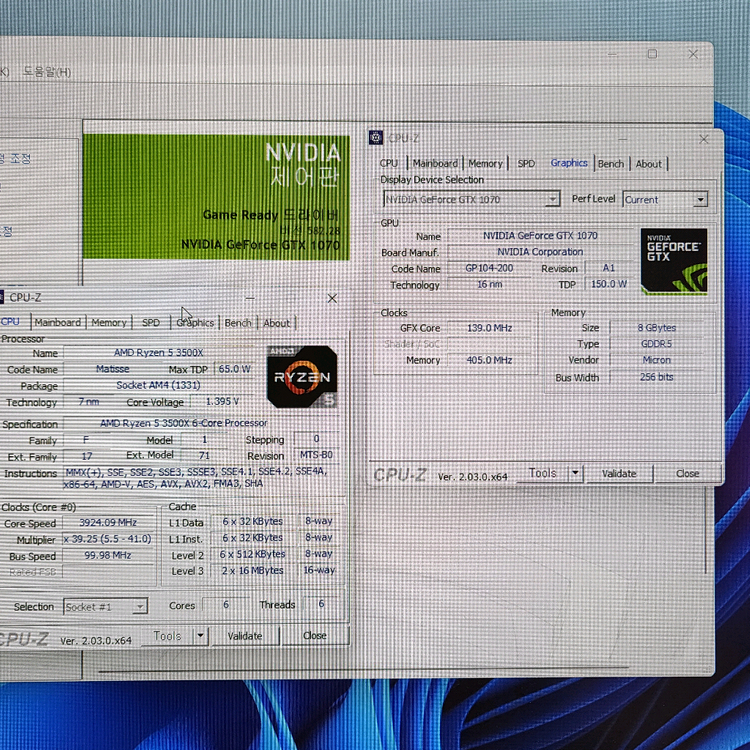Close the NVIDIA control panel window
This screenshot has height=750, width=750.
pyautogui.click(x=693, y=54)
